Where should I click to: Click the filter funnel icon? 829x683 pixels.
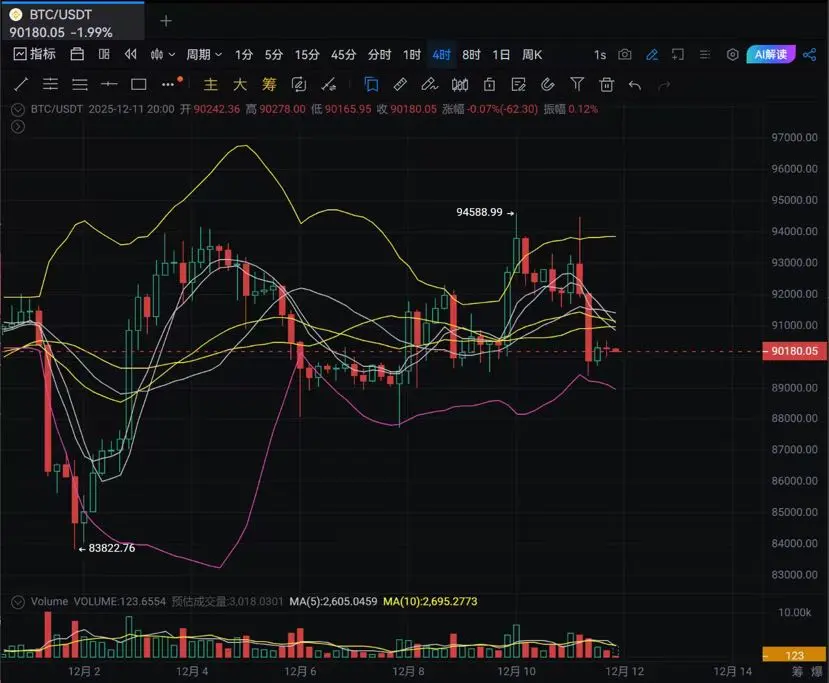point(577,84)
